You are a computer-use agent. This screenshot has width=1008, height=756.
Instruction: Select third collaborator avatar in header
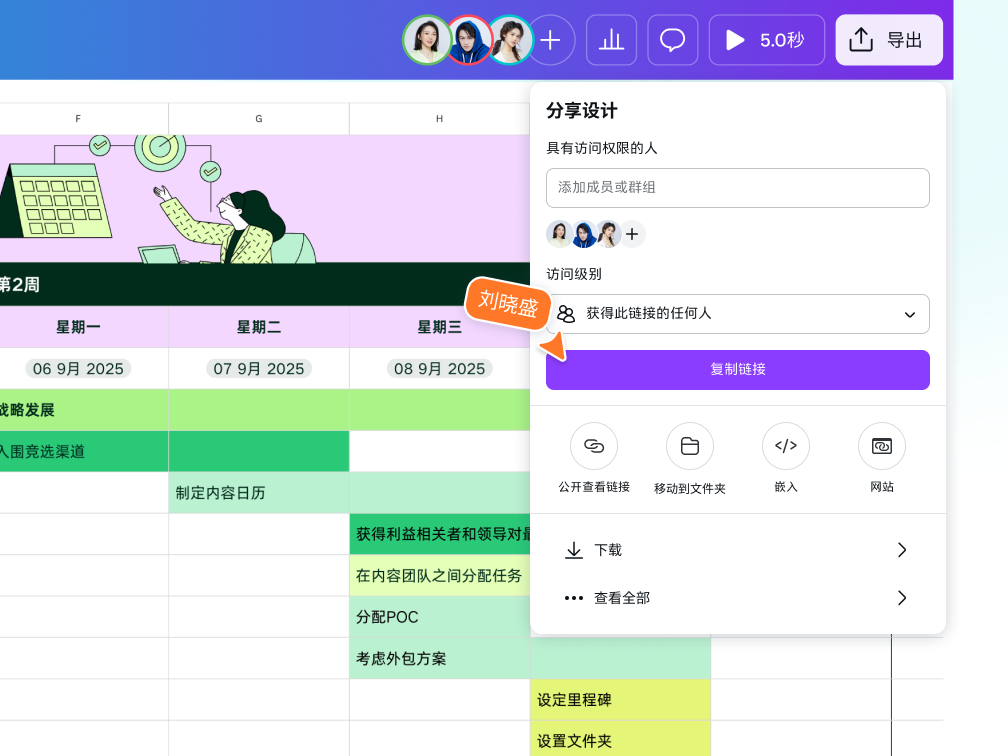pyautogui.click(x=510, y=40)
